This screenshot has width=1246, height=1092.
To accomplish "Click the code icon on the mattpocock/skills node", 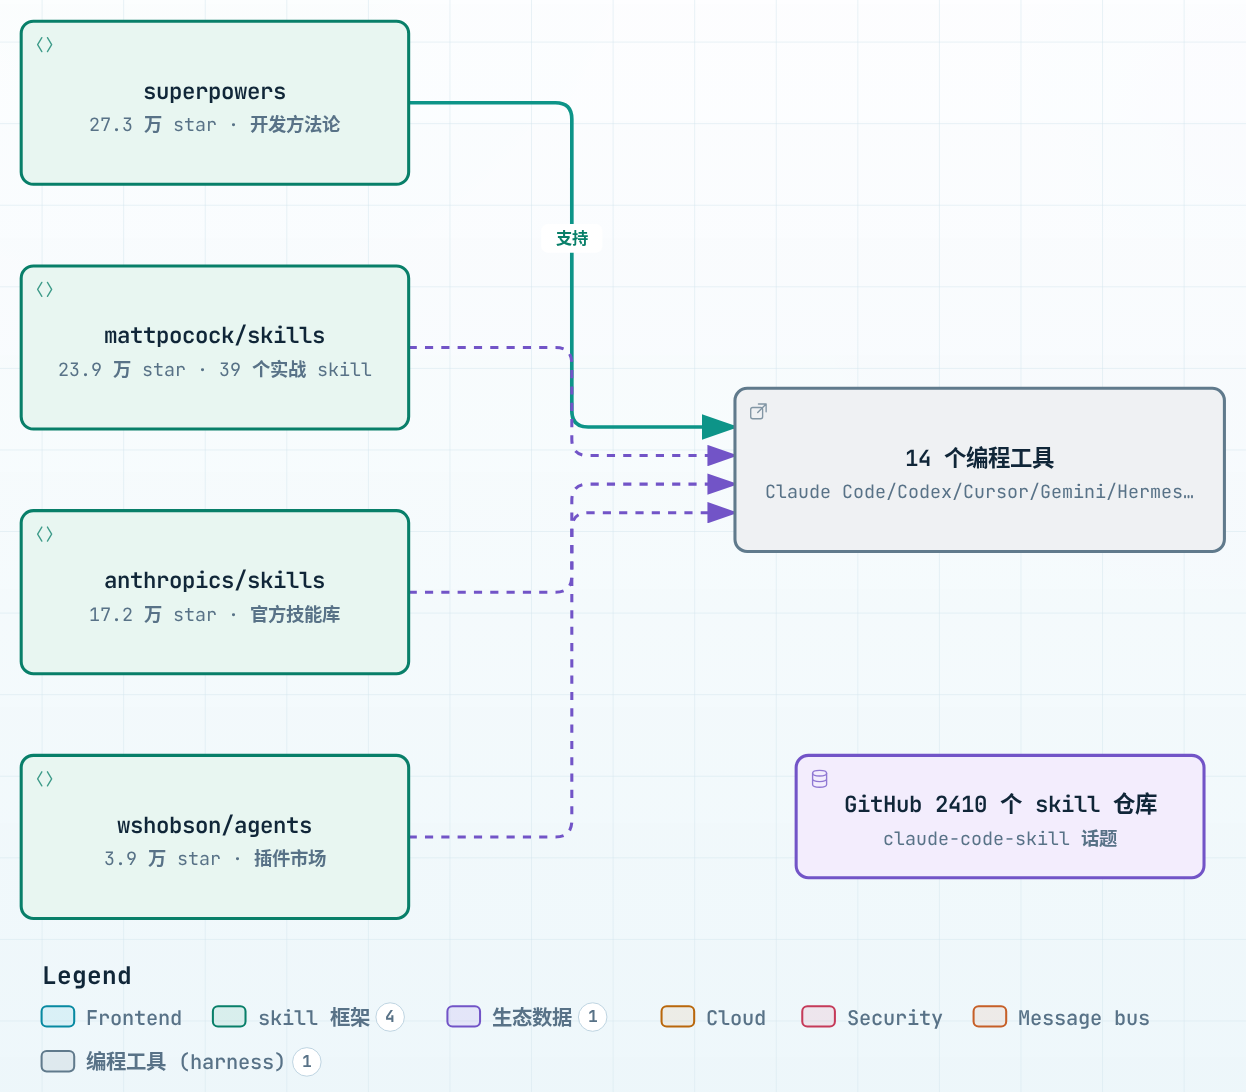I will pyautogui.click(x=44, y=290).
